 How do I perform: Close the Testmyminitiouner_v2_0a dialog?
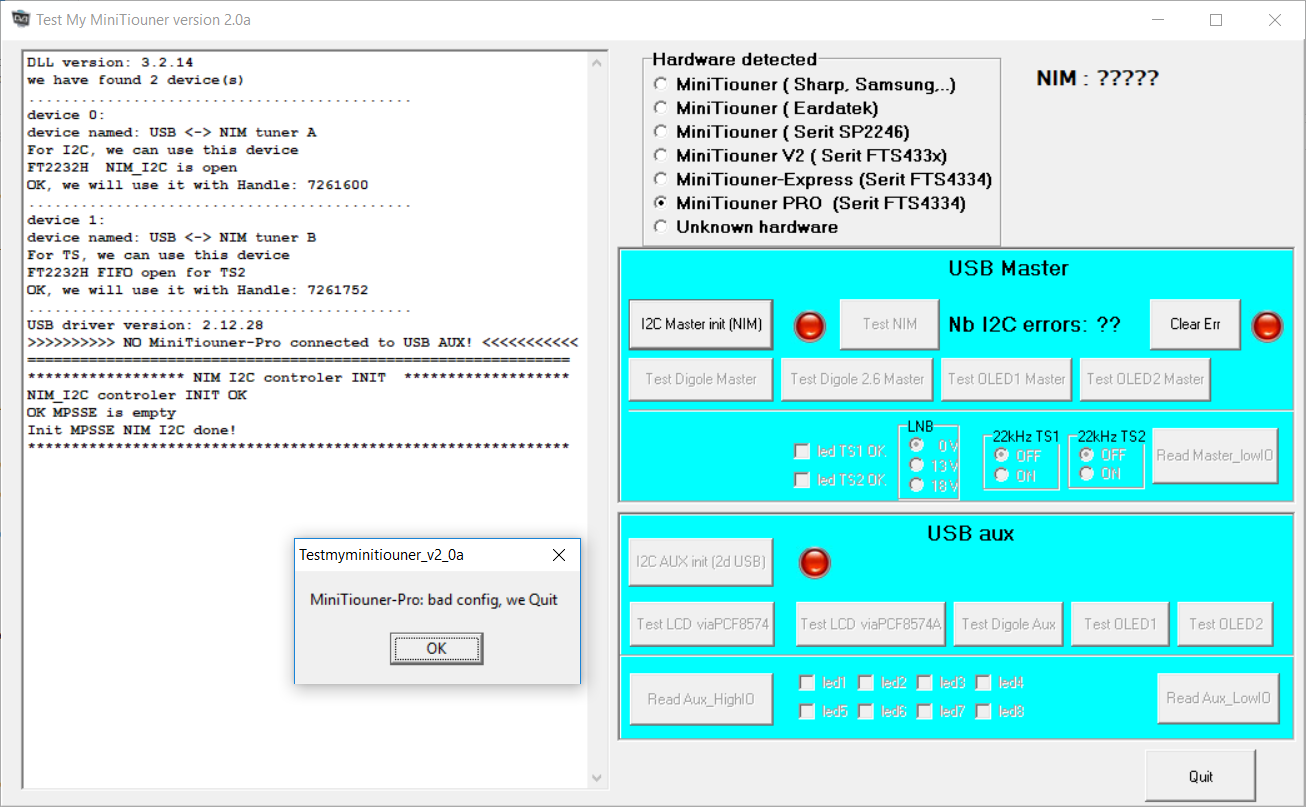pyautogui.click(x=559, y=555)
